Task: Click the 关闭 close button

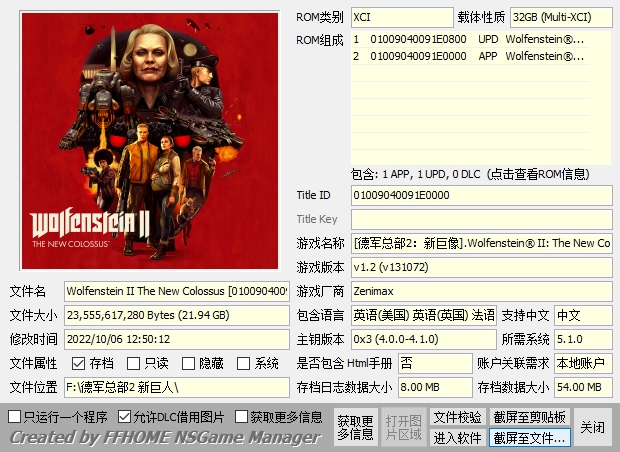Action: 592,427
